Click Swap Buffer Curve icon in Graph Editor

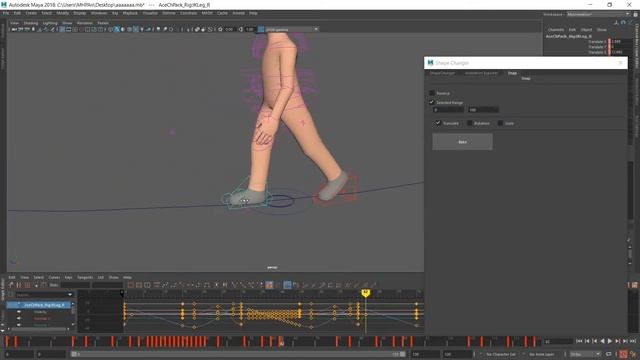pyautogui.click(x=224, y=285)
